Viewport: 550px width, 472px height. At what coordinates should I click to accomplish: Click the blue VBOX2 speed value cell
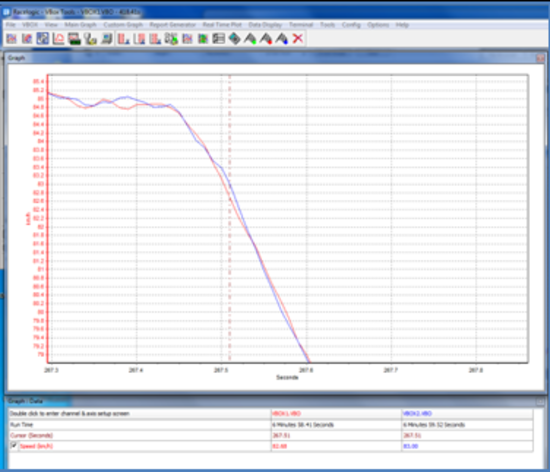pos(467,446)
